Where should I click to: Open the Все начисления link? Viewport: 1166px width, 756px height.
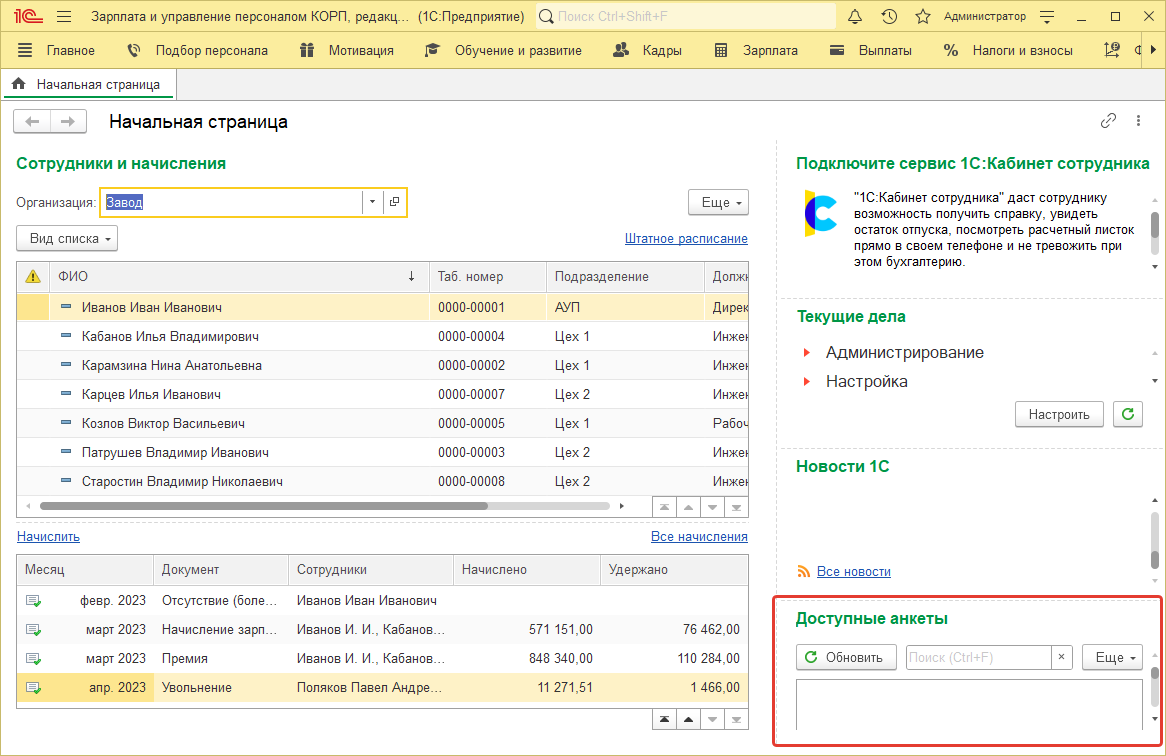coord(699,537)
